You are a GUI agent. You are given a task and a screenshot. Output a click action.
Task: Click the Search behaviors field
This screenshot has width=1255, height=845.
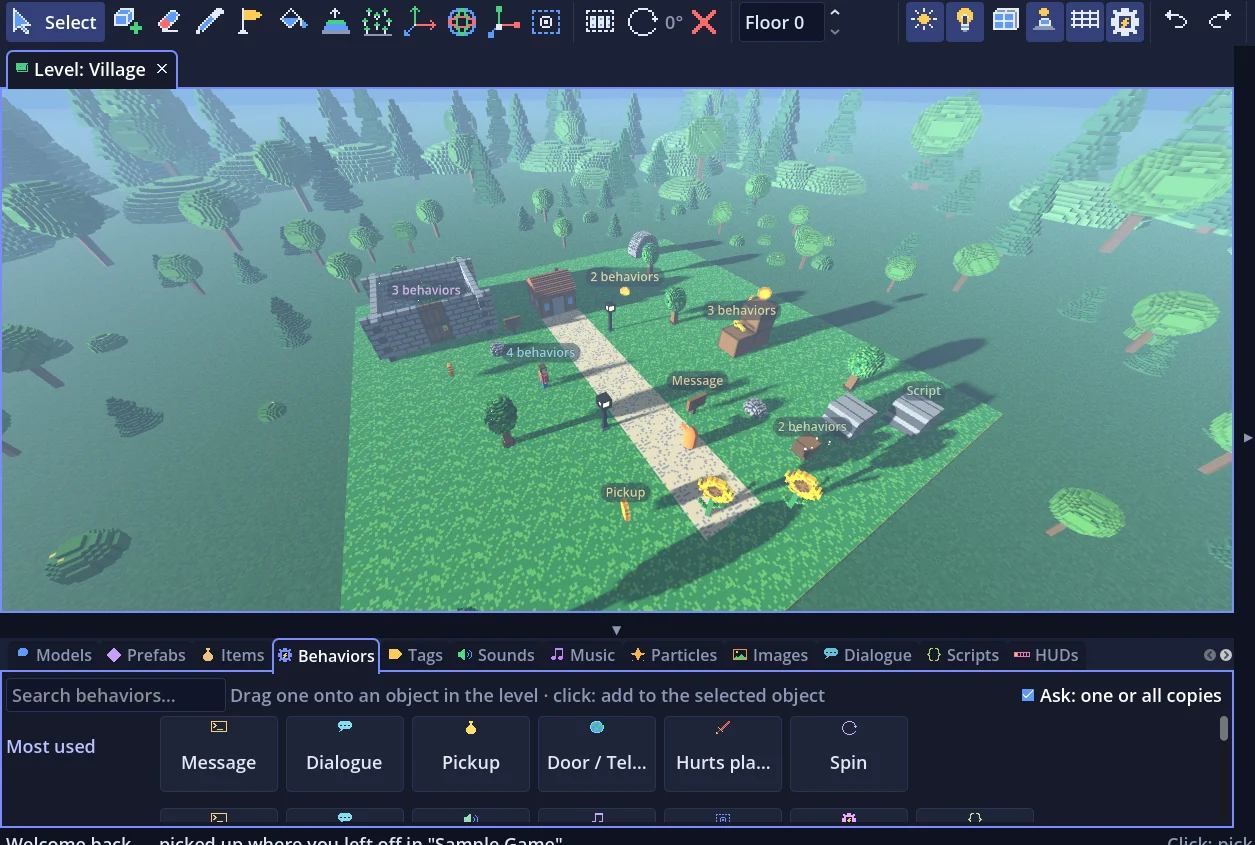[116, 695]
